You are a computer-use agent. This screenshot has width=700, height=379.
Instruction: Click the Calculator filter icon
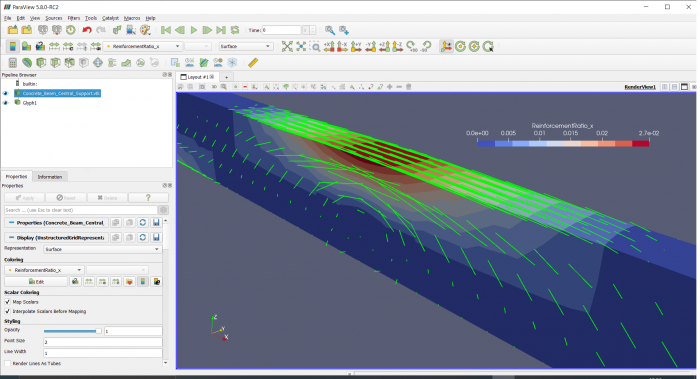coord(12,62)
